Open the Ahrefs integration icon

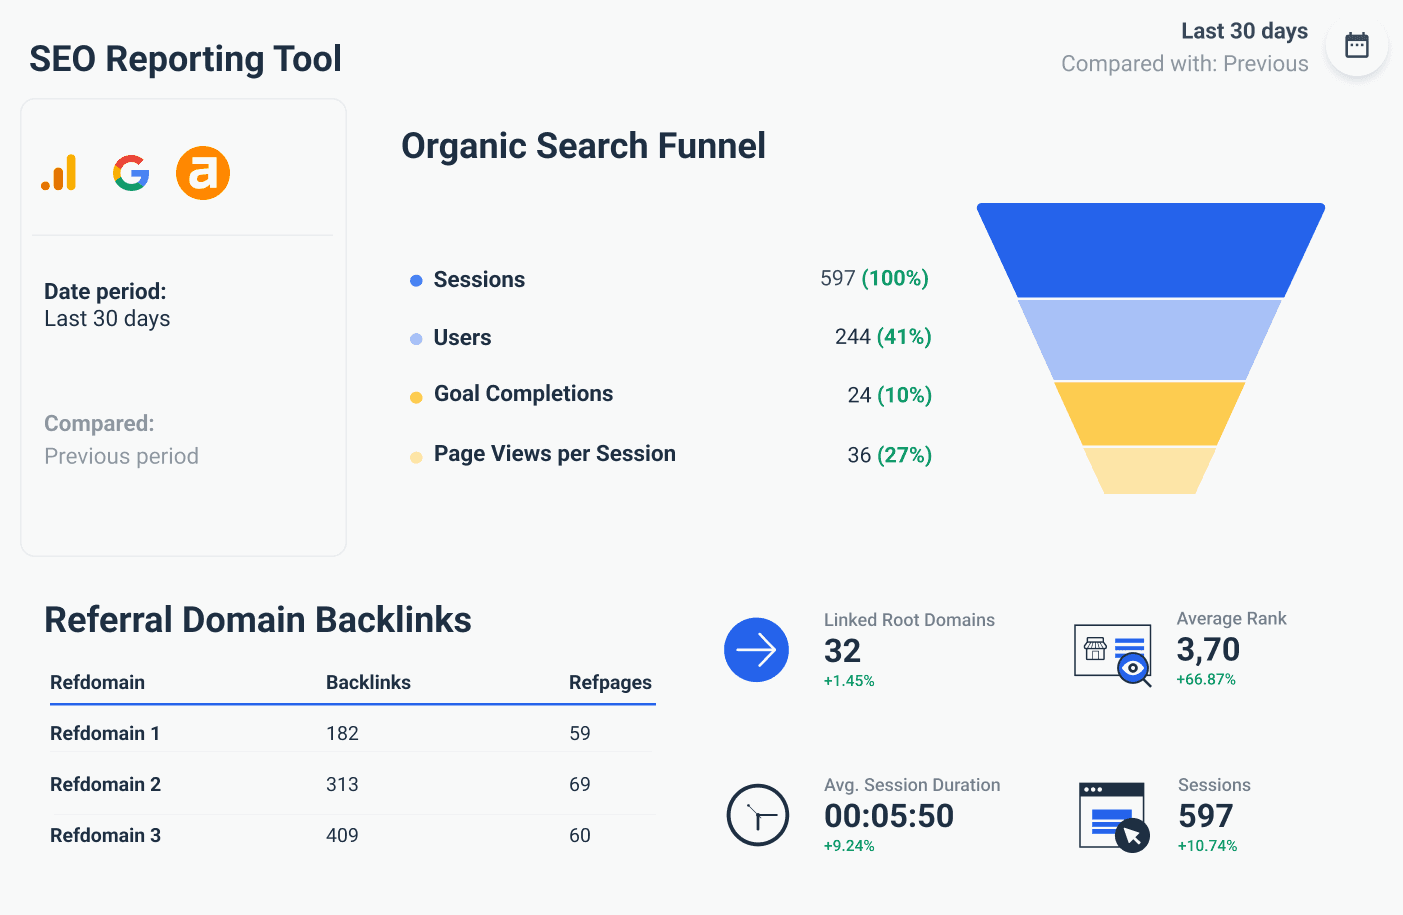point(203,172)
